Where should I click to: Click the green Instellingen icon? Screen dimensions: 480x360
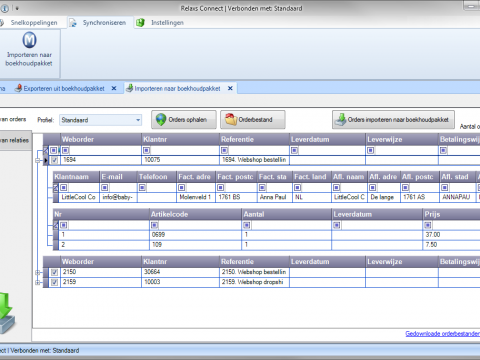140,23
